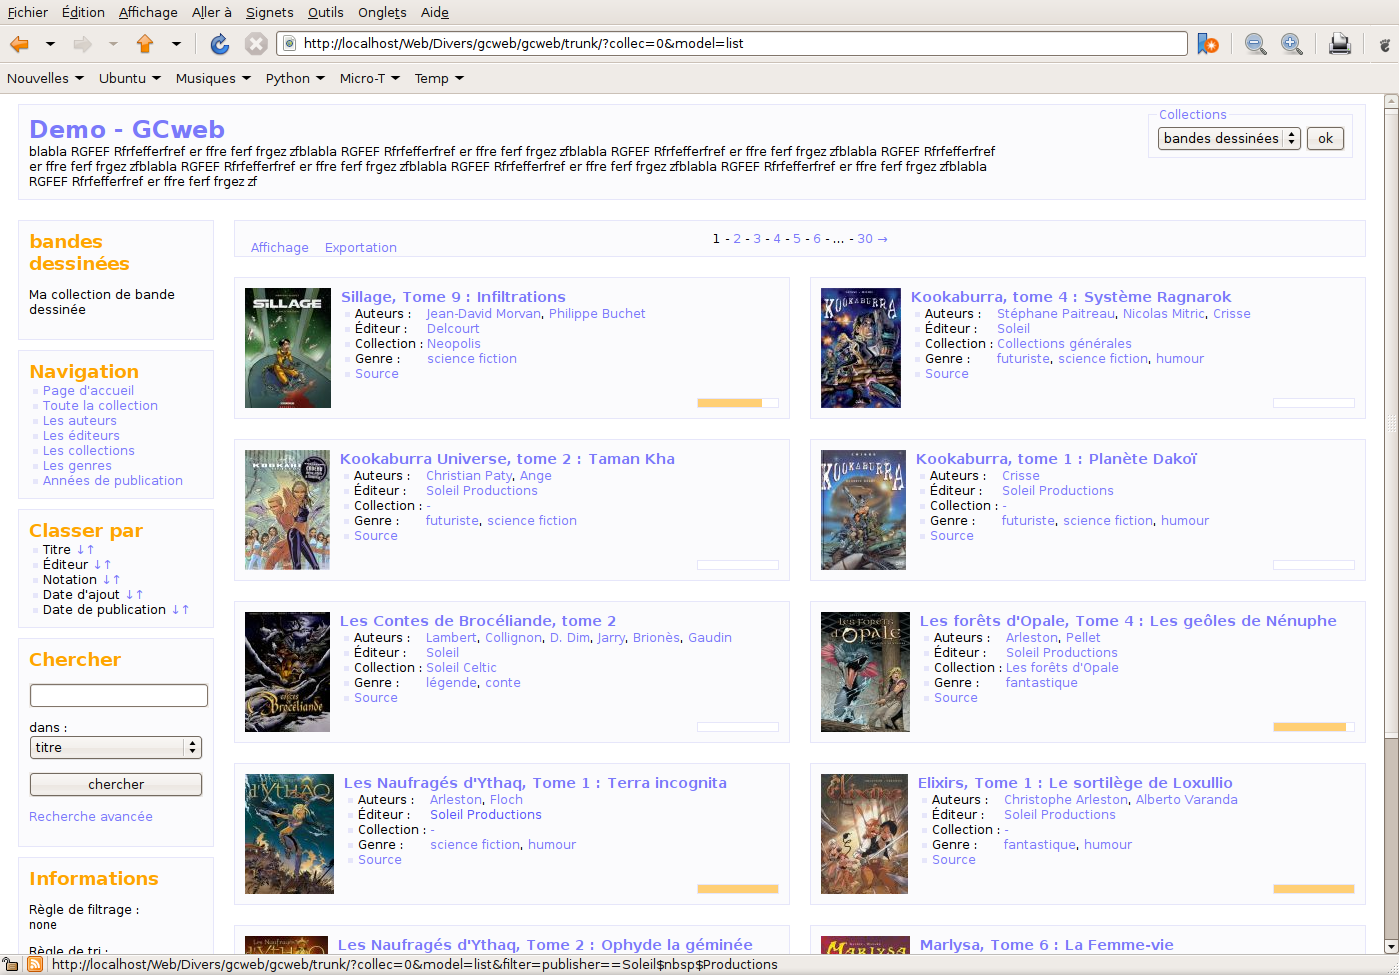Sort by Titre descending arrow

81,550
